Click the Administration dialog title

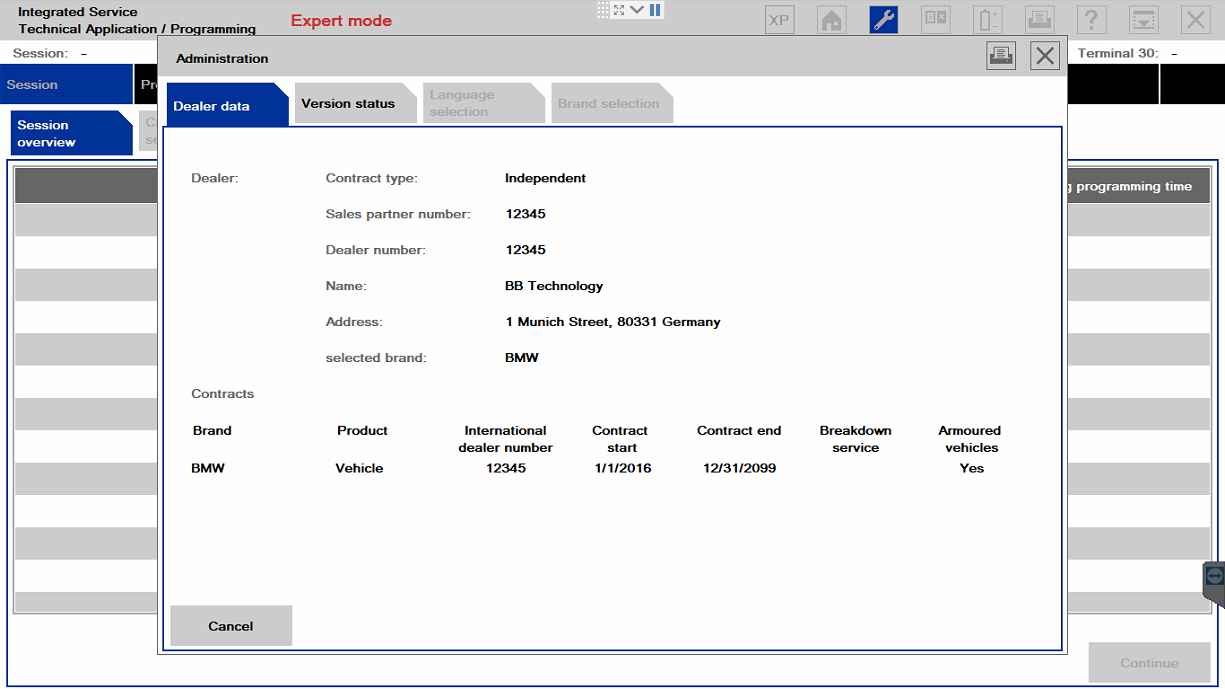(x=222, y=59)
